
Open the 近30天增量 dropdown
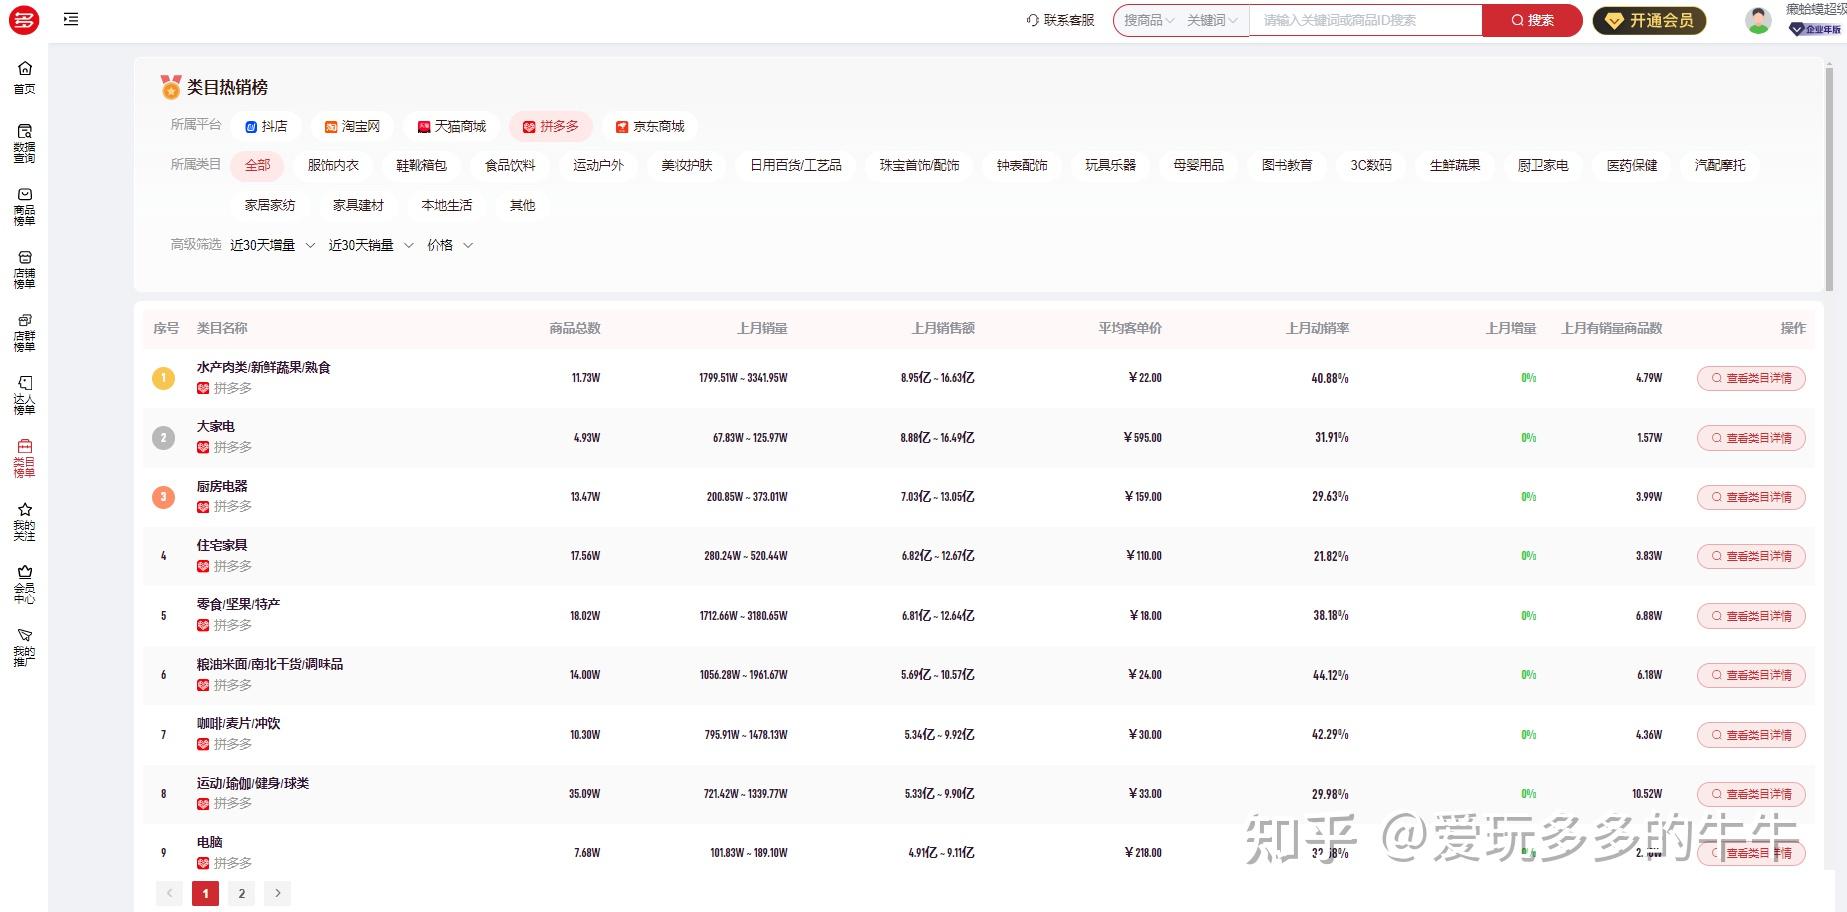[x=262, y=244]
